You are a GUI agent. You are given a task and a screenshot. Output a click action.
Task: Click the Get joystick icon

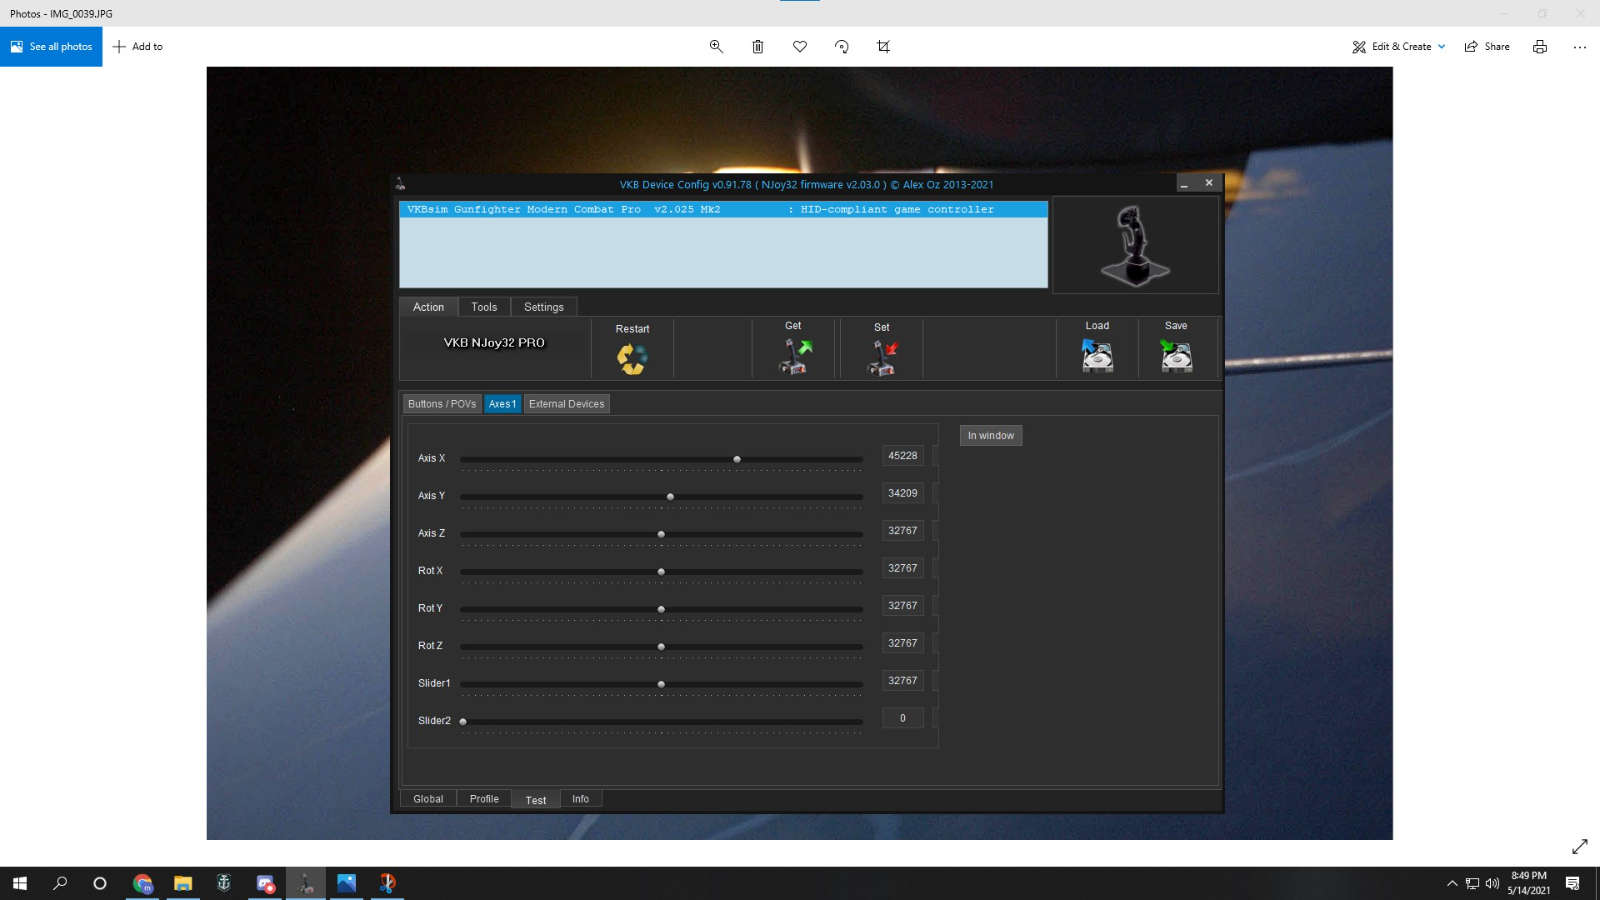795,356
